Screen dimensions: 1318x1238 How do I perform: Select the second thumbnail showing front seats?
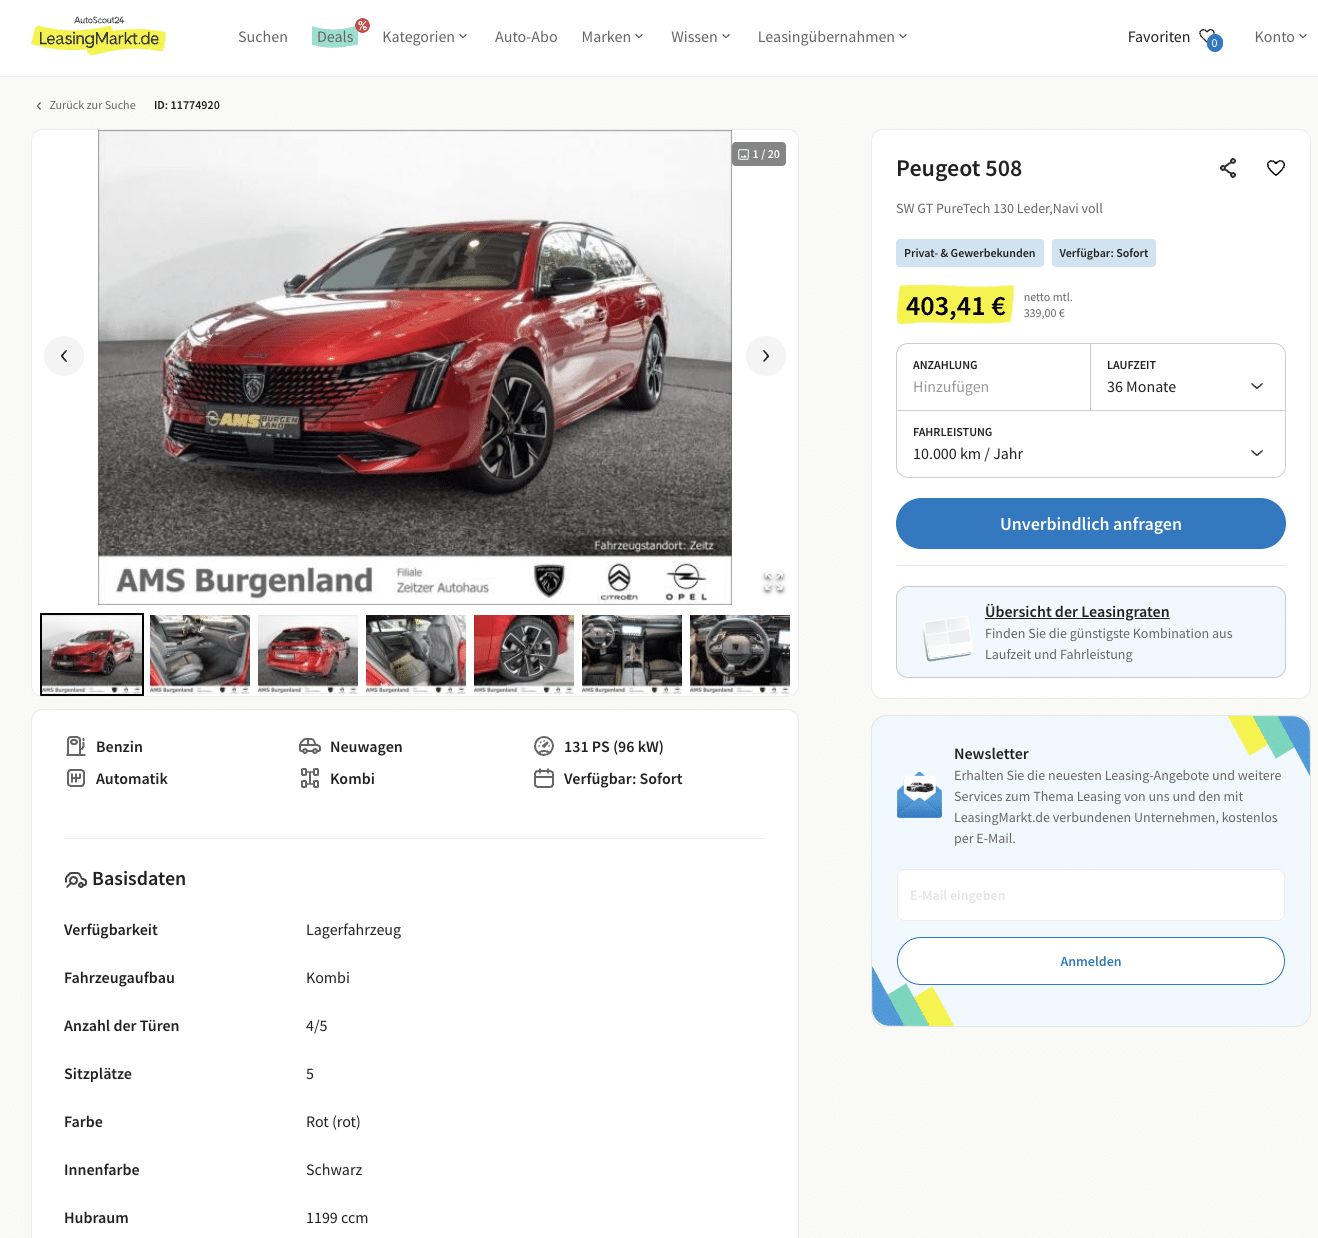coord(200,654)
